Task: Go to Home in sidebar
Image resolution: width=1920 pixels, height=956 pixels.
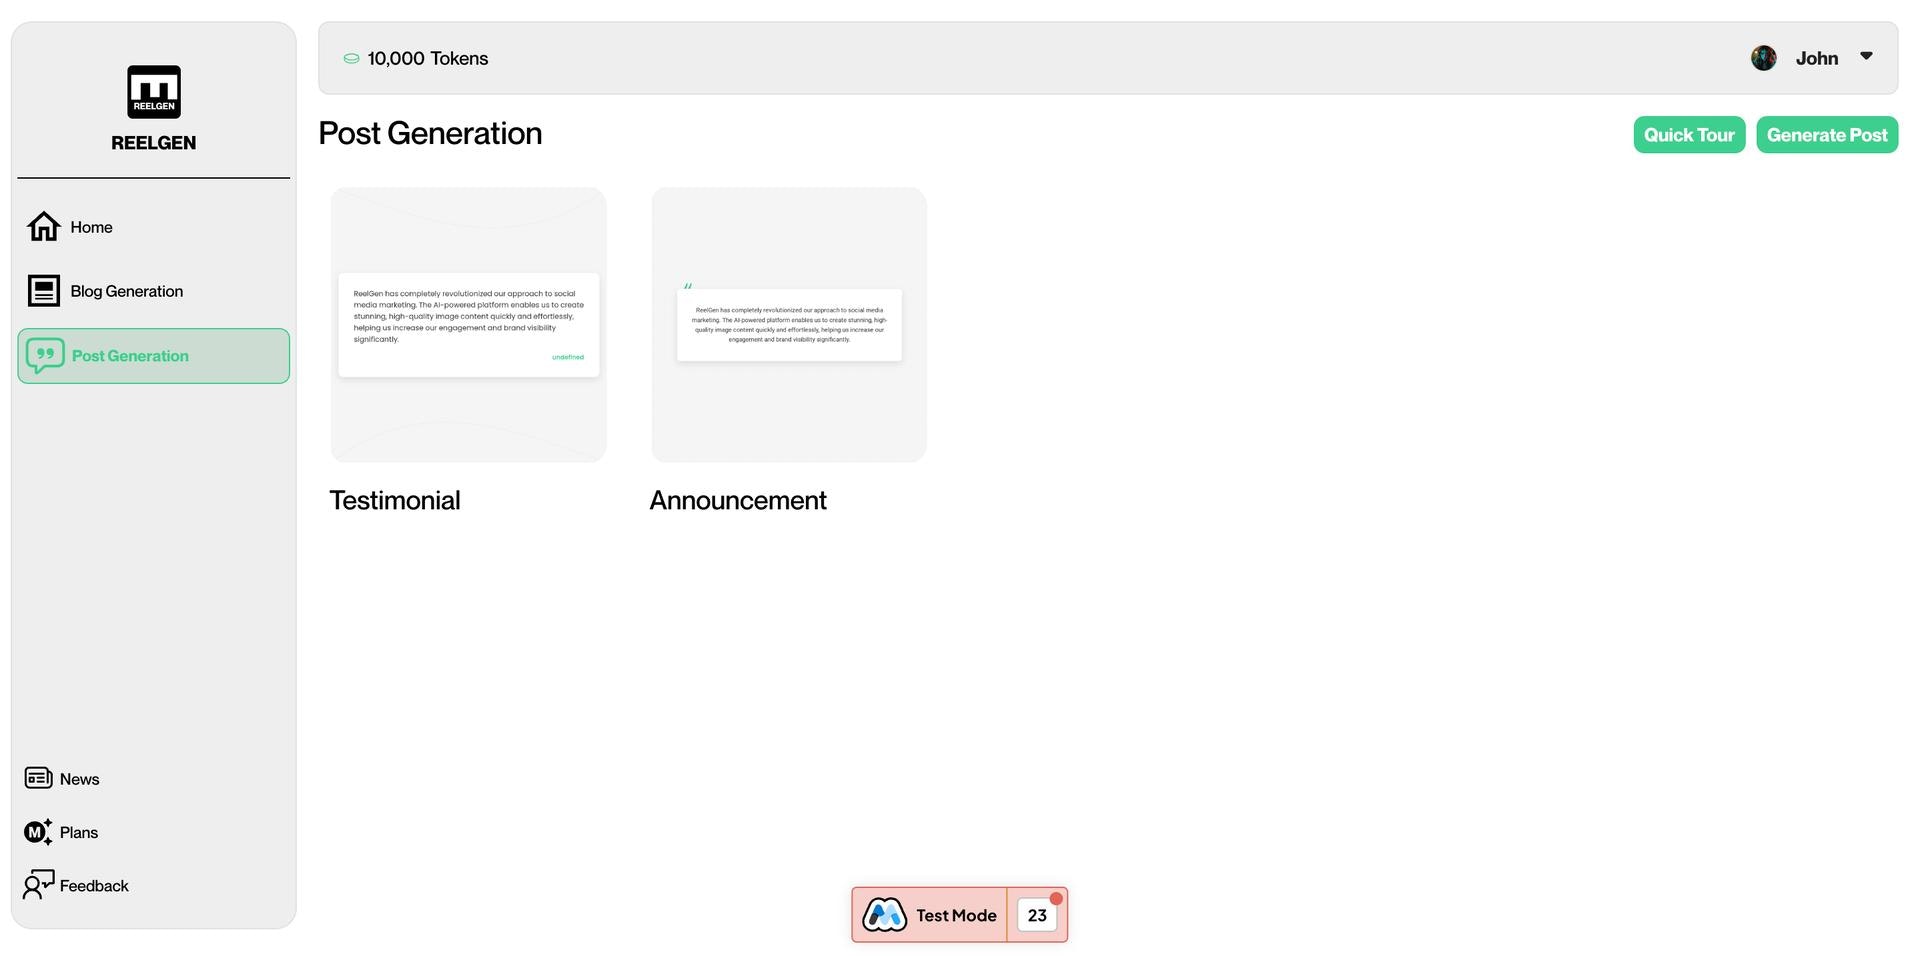Action: 154,227
